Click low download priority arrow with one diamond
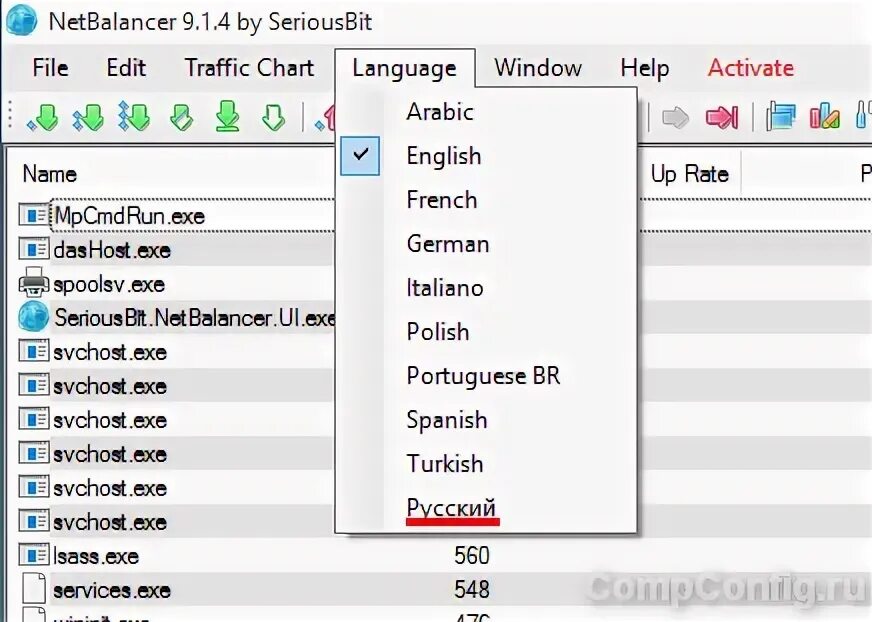Image resolution: width=872 pixels, height=622 pixels. [x=43, y=117]
